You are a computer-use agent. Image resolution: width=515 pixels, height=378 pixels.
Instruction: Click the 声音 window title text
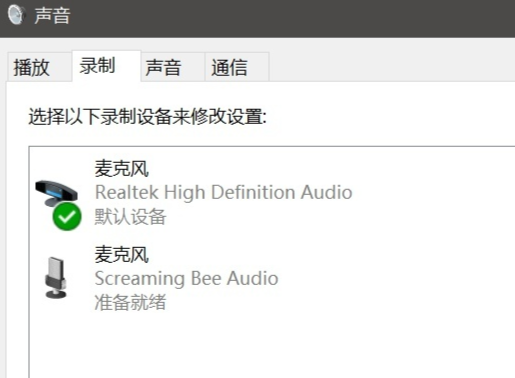[x=53, y=15]
